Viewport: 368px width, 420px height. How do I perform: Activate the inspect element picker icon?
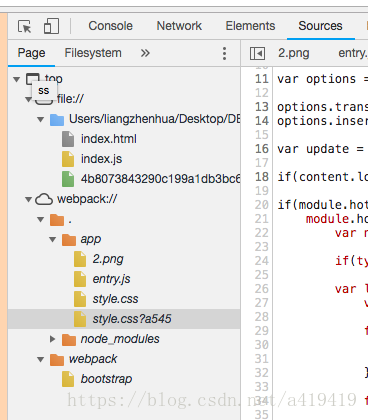point(24,26)
